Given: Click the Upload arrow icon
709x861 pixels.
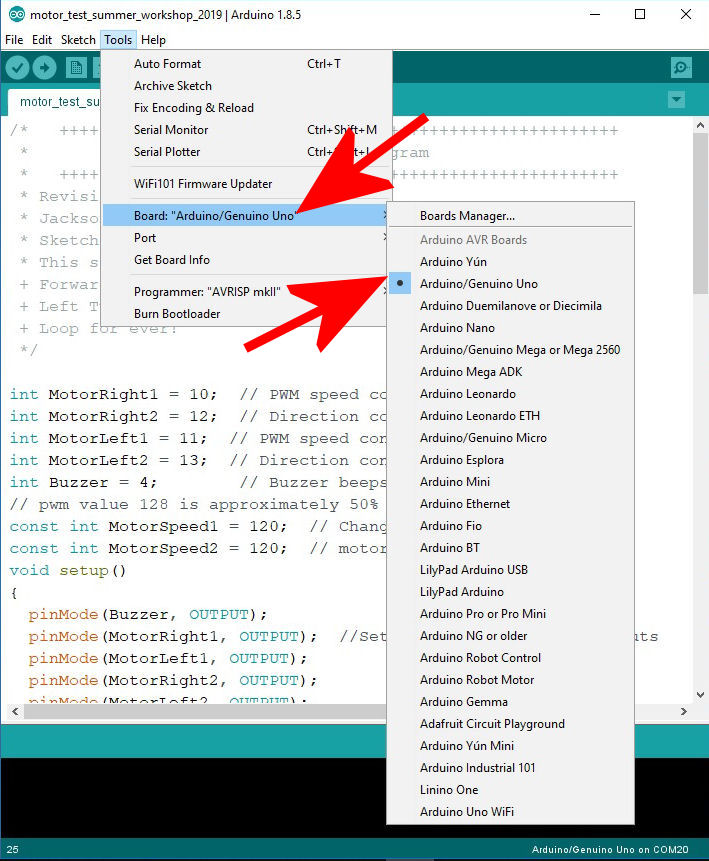Looking at the screenshot, I should pyautogui.click(x=44, y=68).
